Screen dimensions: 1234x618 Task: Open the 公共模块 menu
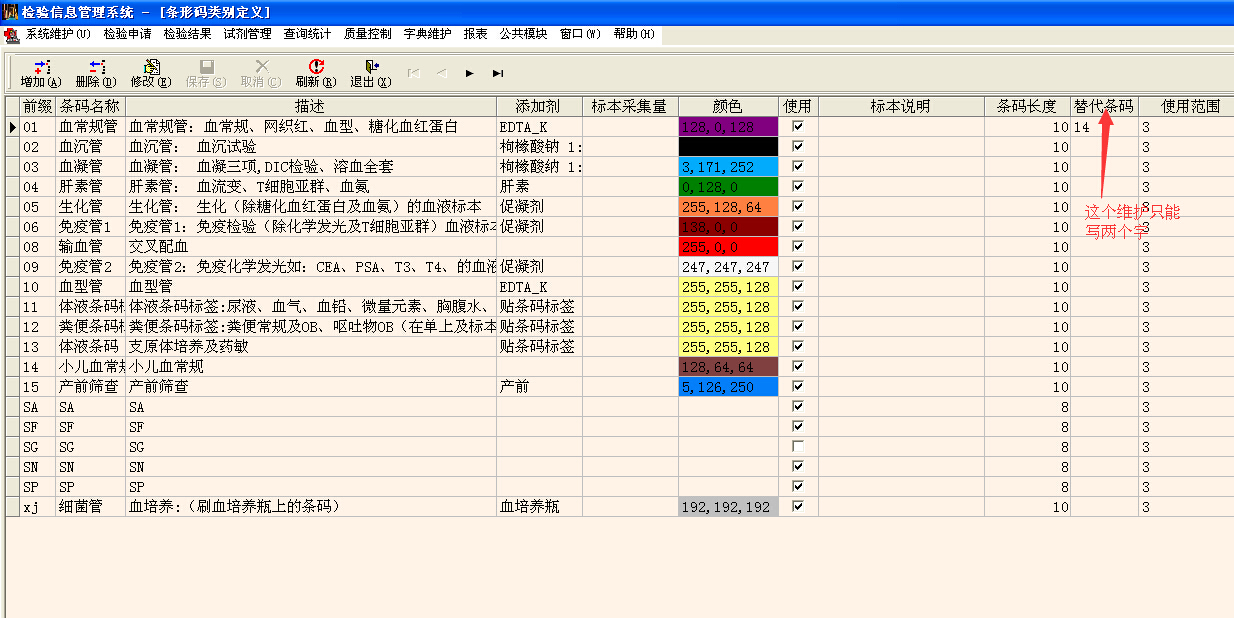523,34
